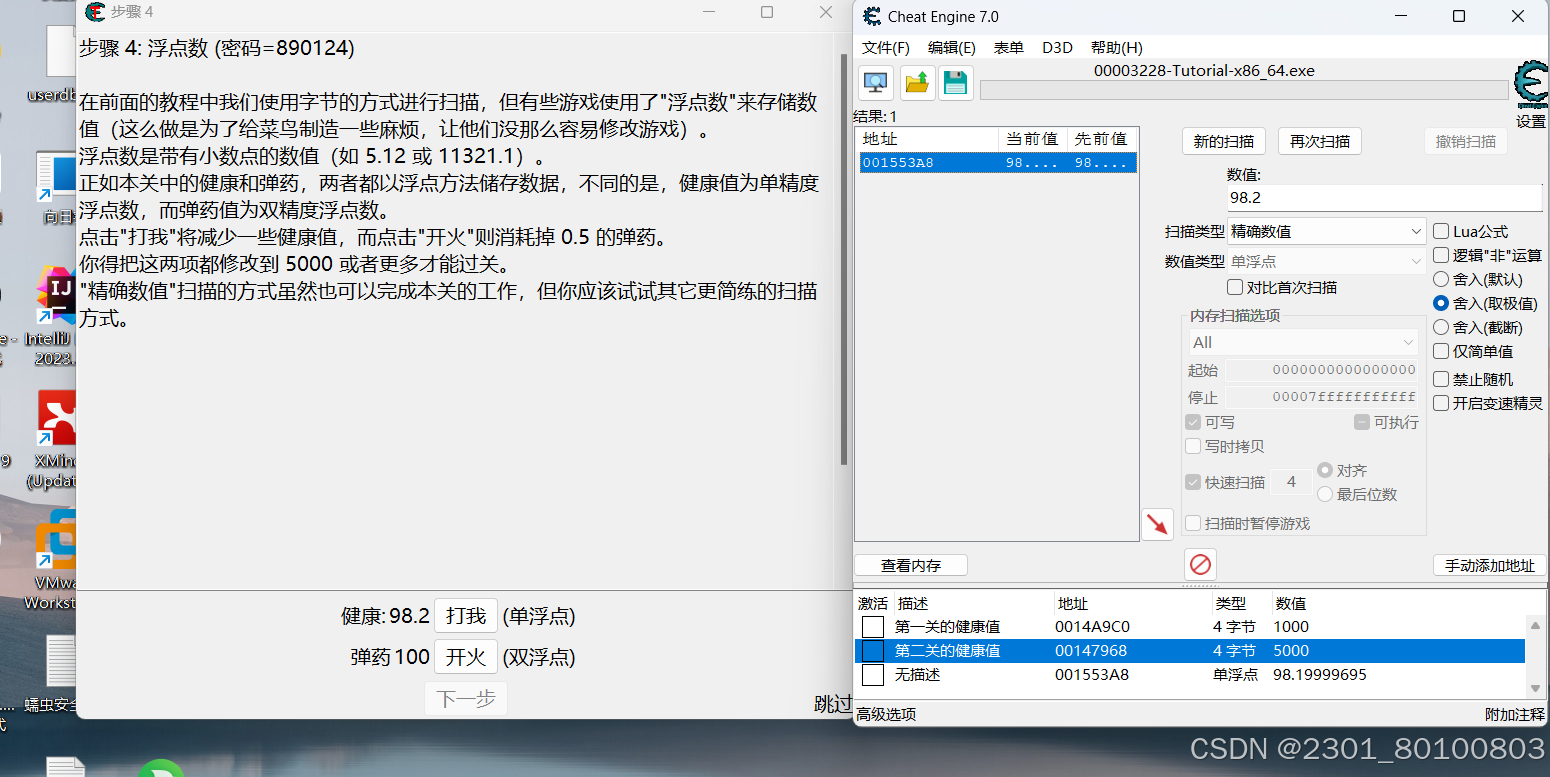
Task: Click 附加注释 at bottom right
Action: pyautogui.click(x=1514, y=714)
